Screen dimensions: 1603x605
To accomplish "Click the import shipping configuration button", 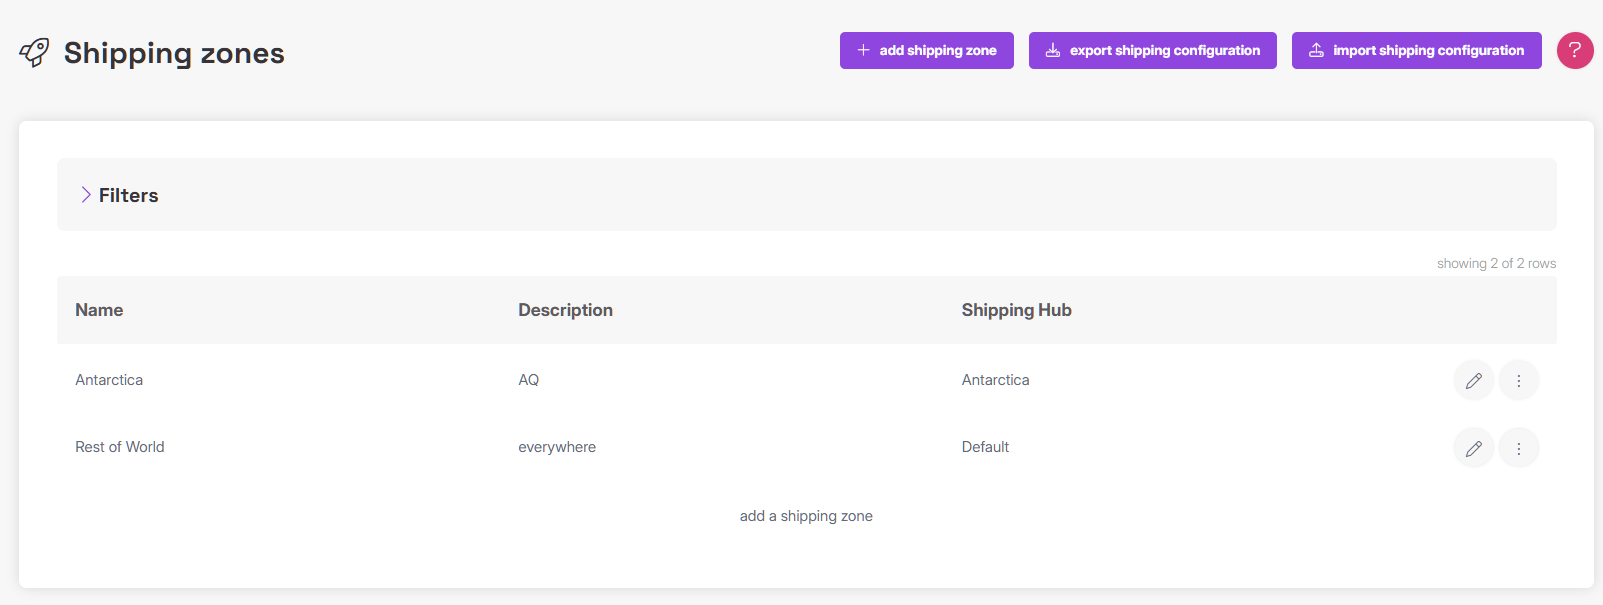I will tap(1416, 50).
